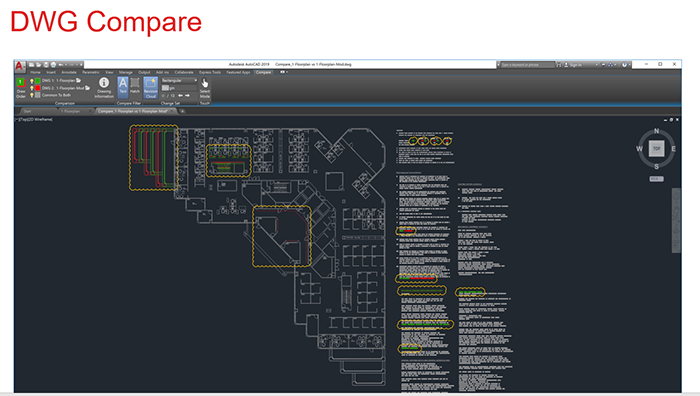Open the AutoCAD application menu button

click(x=20, y=66)
